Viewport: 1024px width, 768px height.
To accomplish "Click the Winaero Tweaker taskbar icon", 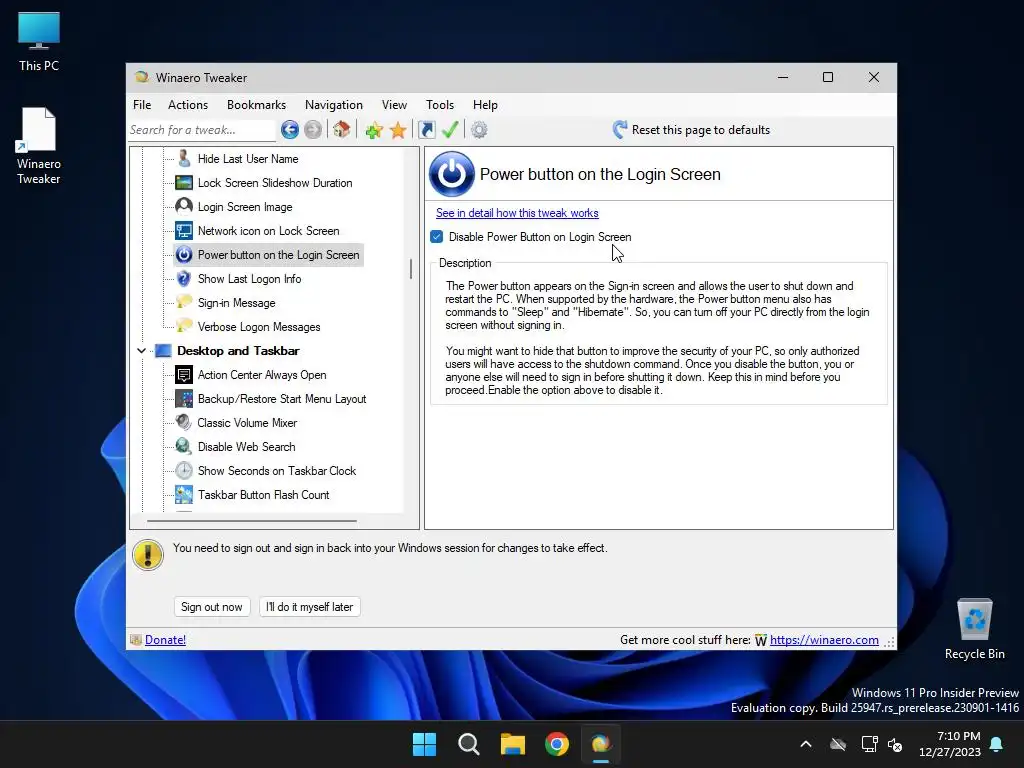I will point(601,744).
